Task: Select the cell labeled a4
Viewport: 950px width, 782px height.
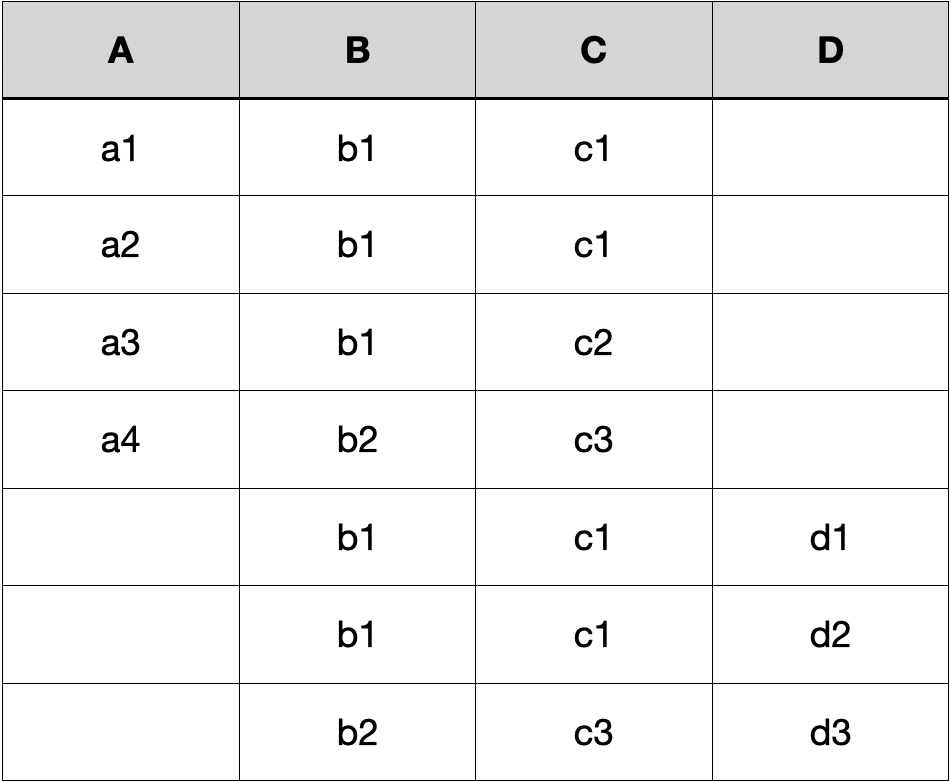Action: point(120,440)
